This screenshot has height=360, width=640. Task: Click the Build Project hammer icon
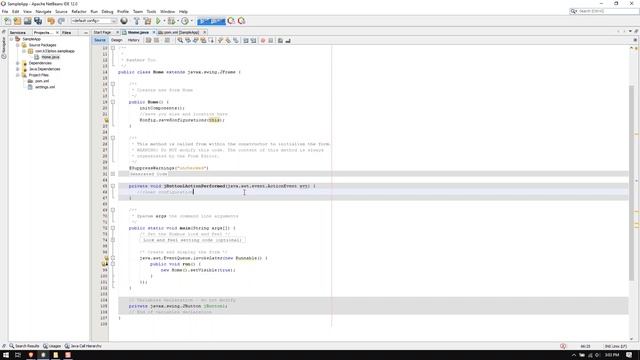137,21
